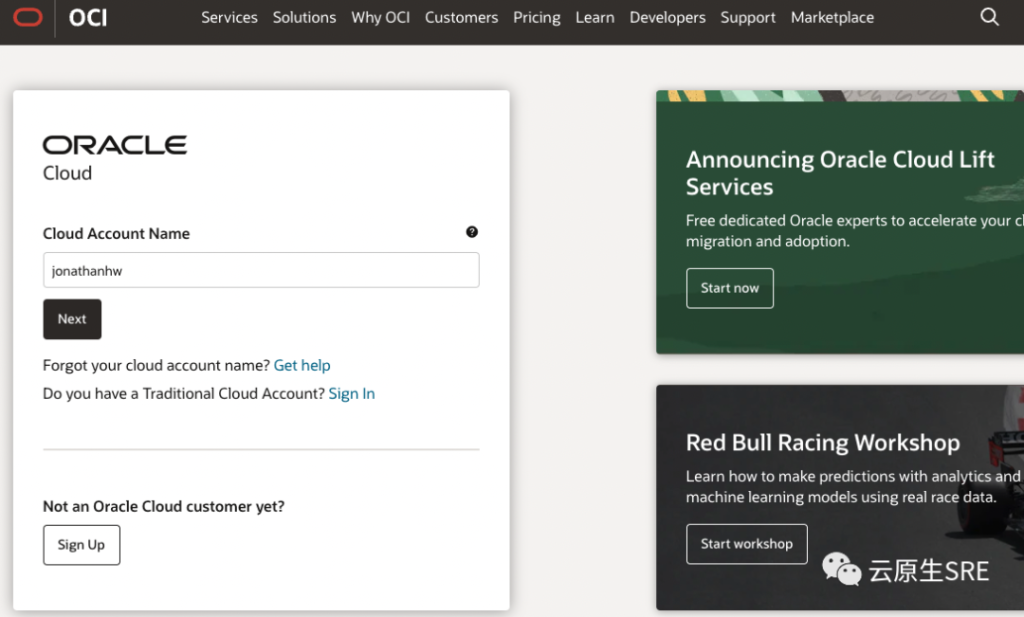Click the Traditional Cloud Account Sign In link
This screenshot has height=617, width=1024.
351,394
